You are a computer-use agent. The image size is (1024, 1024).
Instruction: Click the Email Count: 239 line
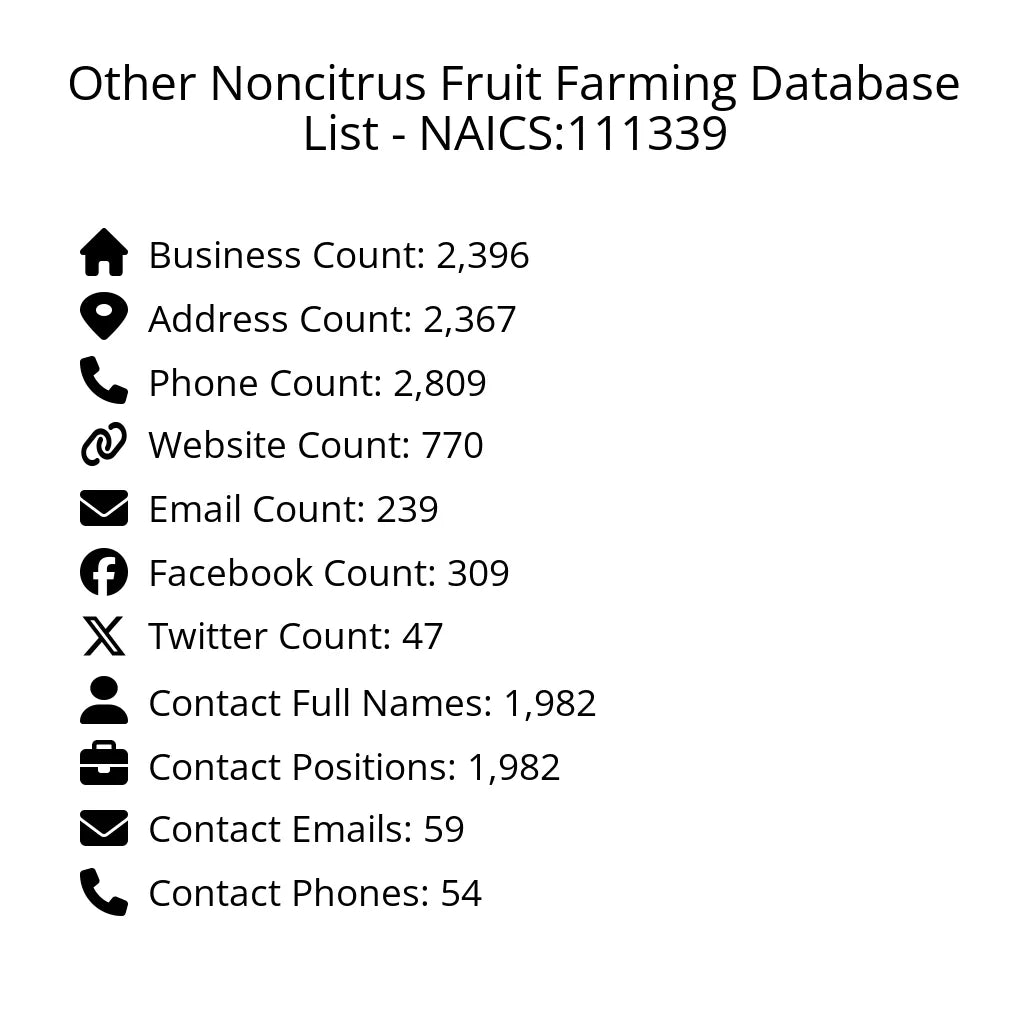[x=293, y=510]
